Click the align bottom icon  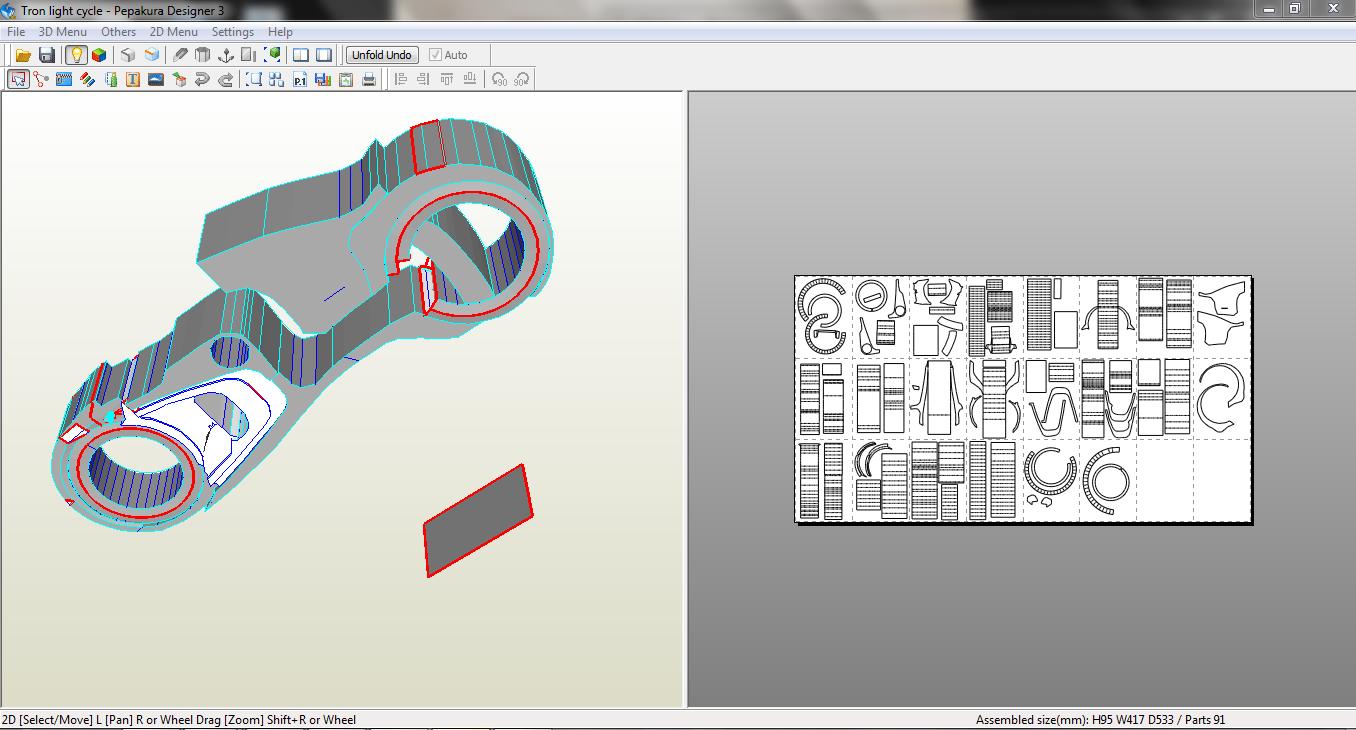(470, 79)
